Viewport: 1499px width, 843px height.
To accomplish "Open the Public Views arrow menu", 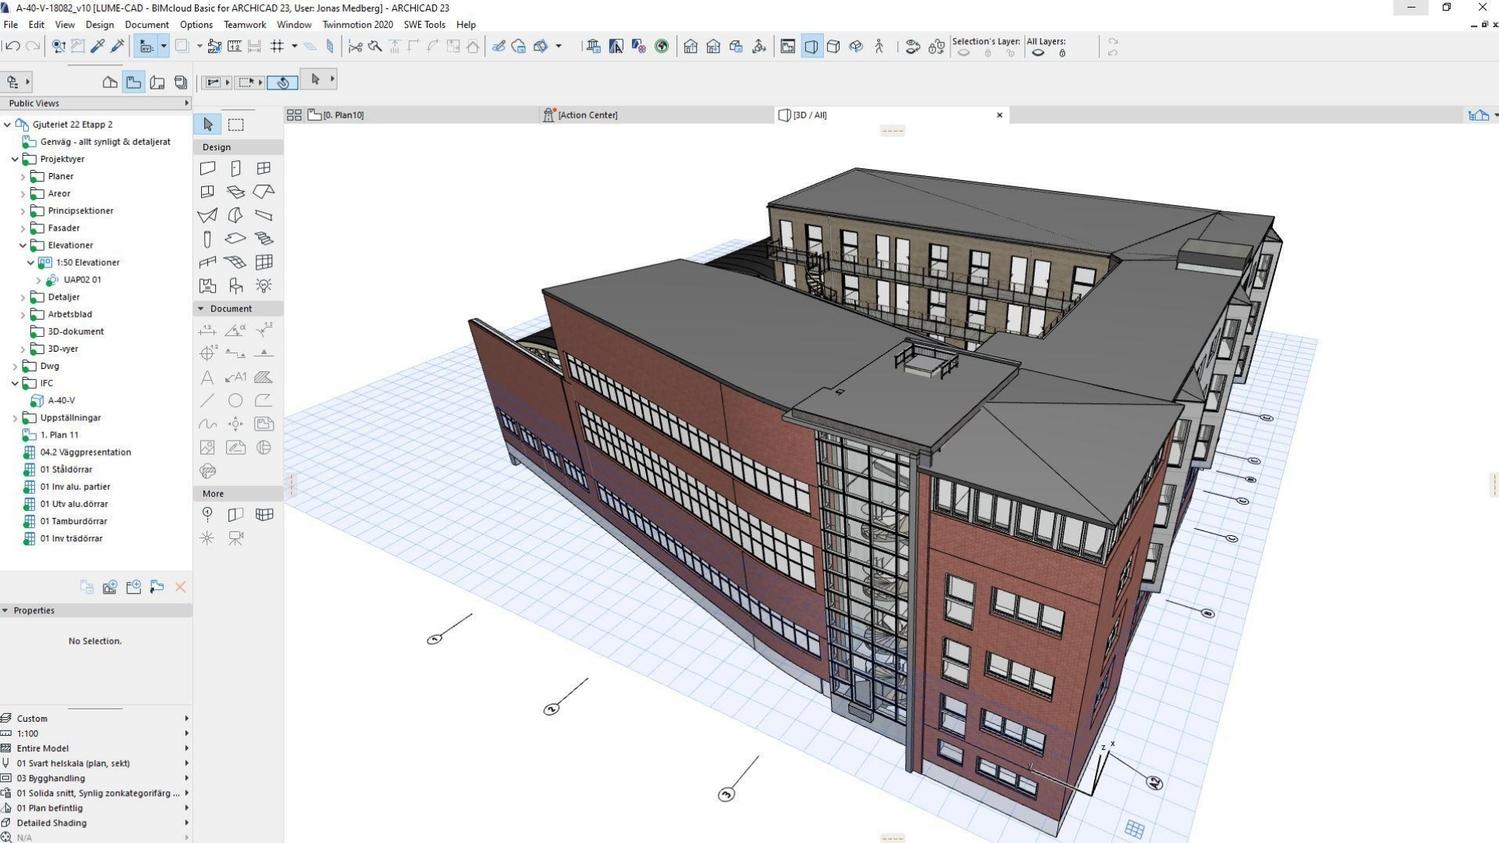I will [x=186, y=103].
